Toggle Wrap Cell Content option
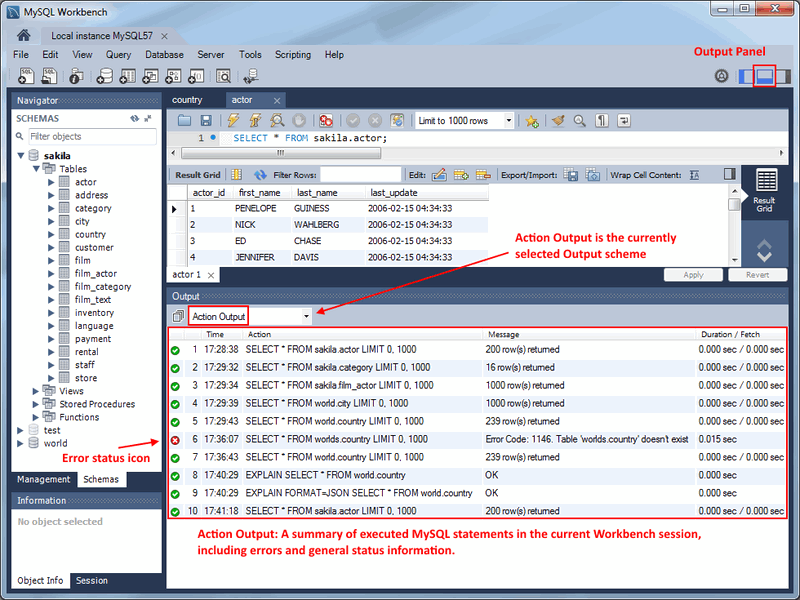Viewport: 800px width, 600px height. click(694, 175)
